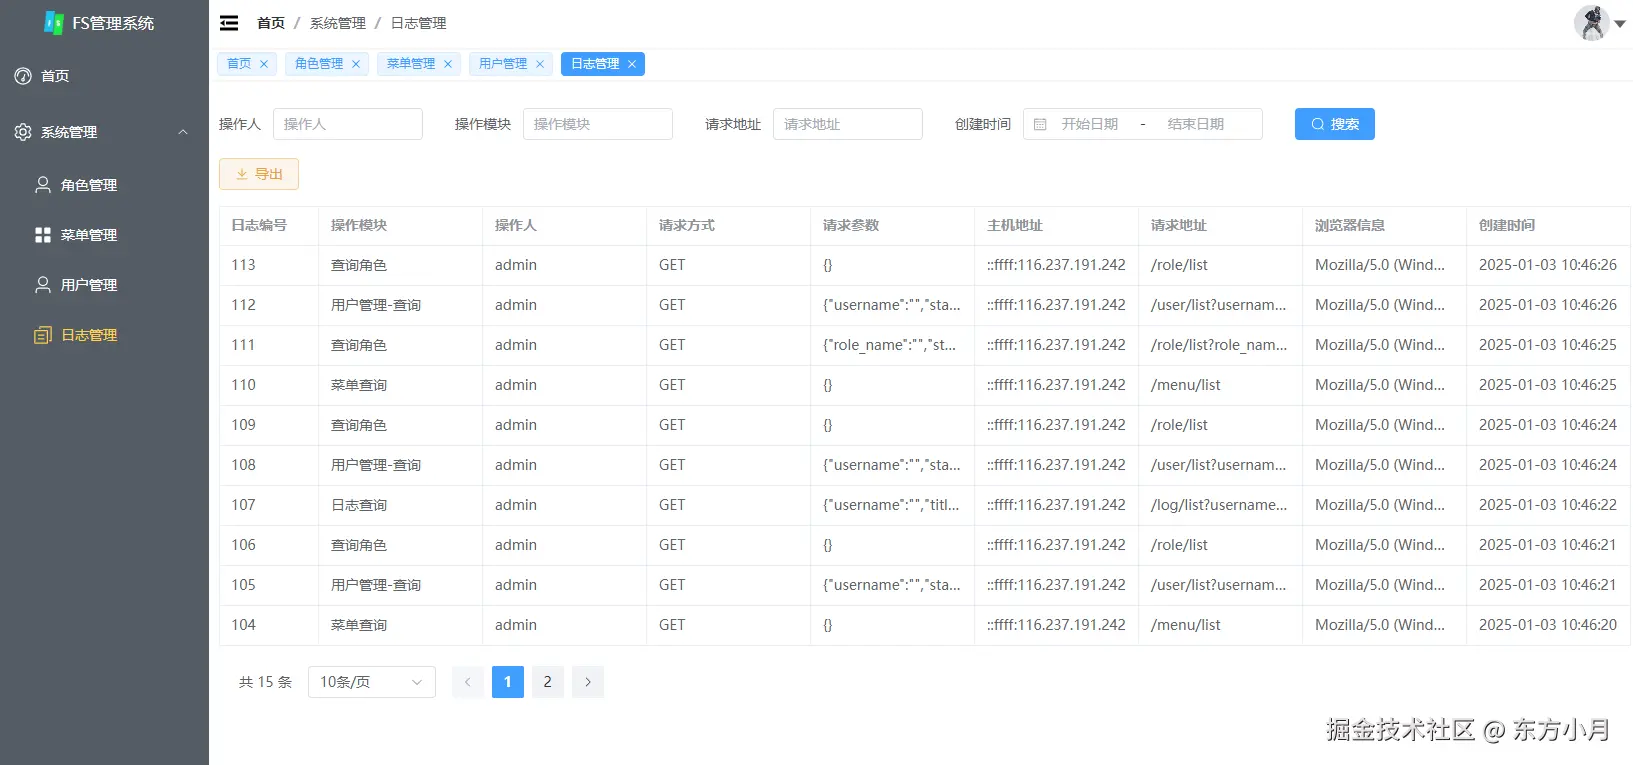Image resolution: width=1633 pixels, height=765 pixels.
Task: Click the 菜单管理 grid icon
Action: pos(43,235)
